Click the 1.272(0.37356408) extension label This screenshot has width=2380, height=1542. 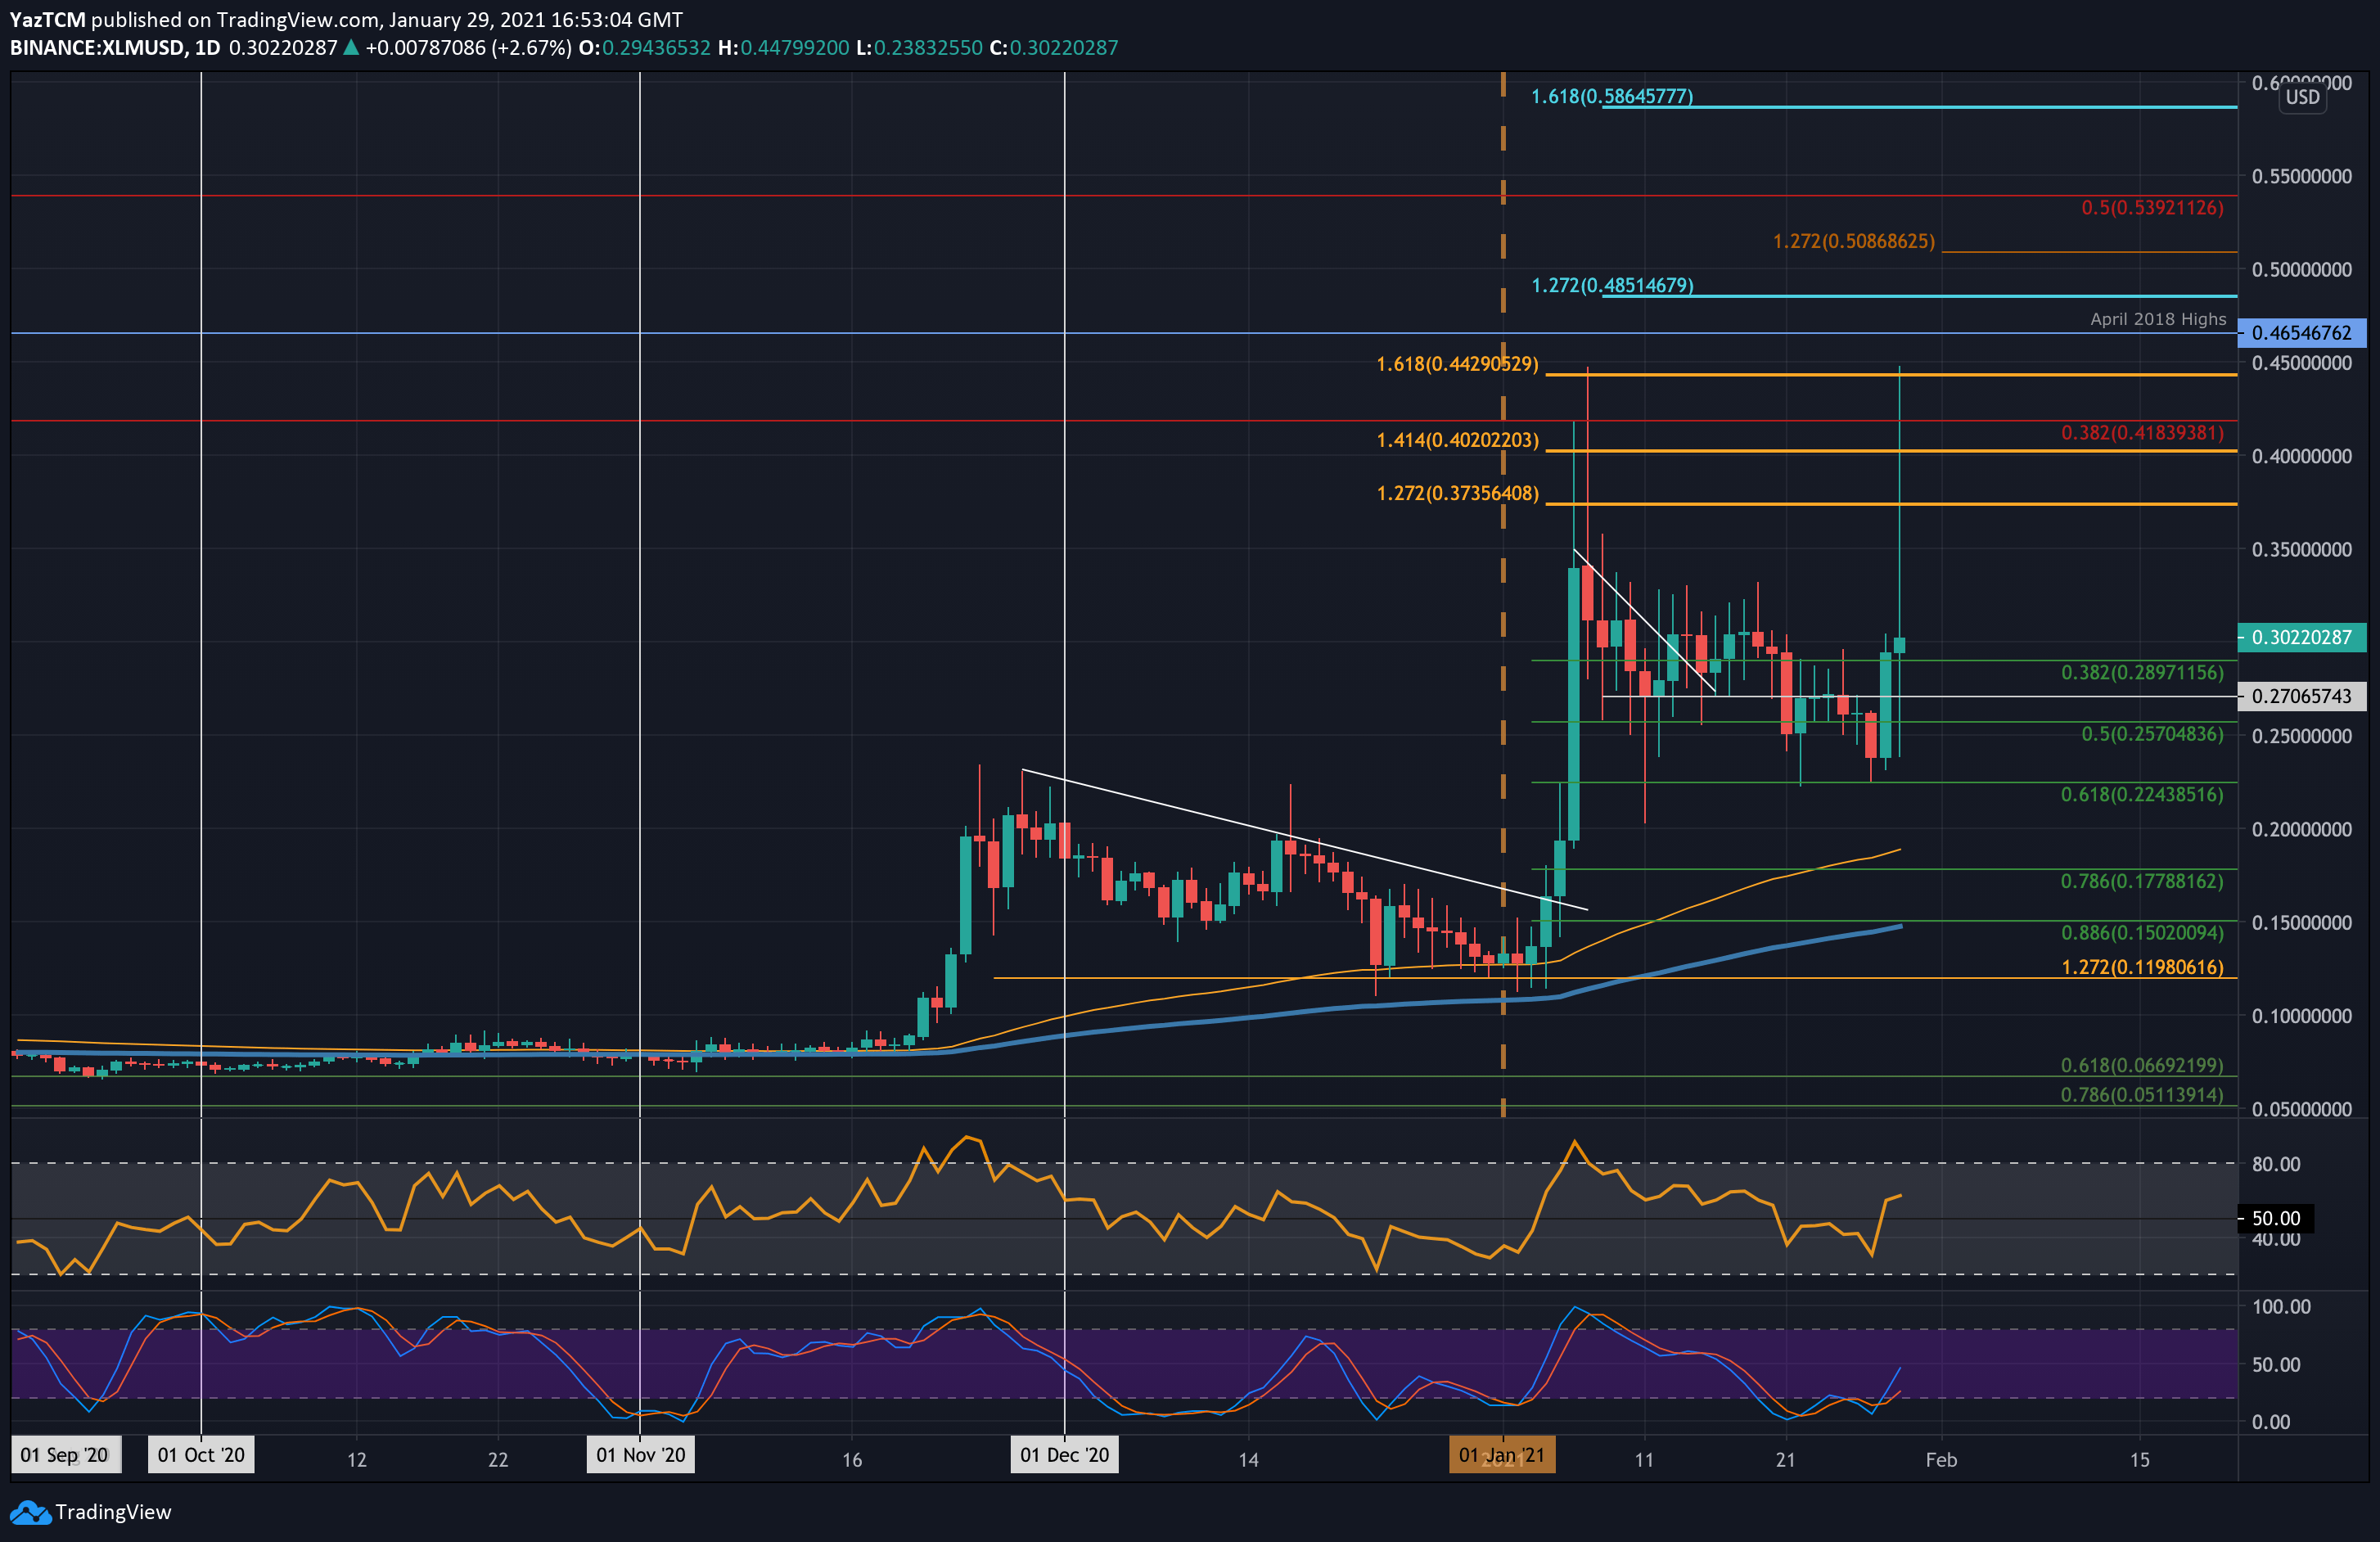(x=1457, y=493)
